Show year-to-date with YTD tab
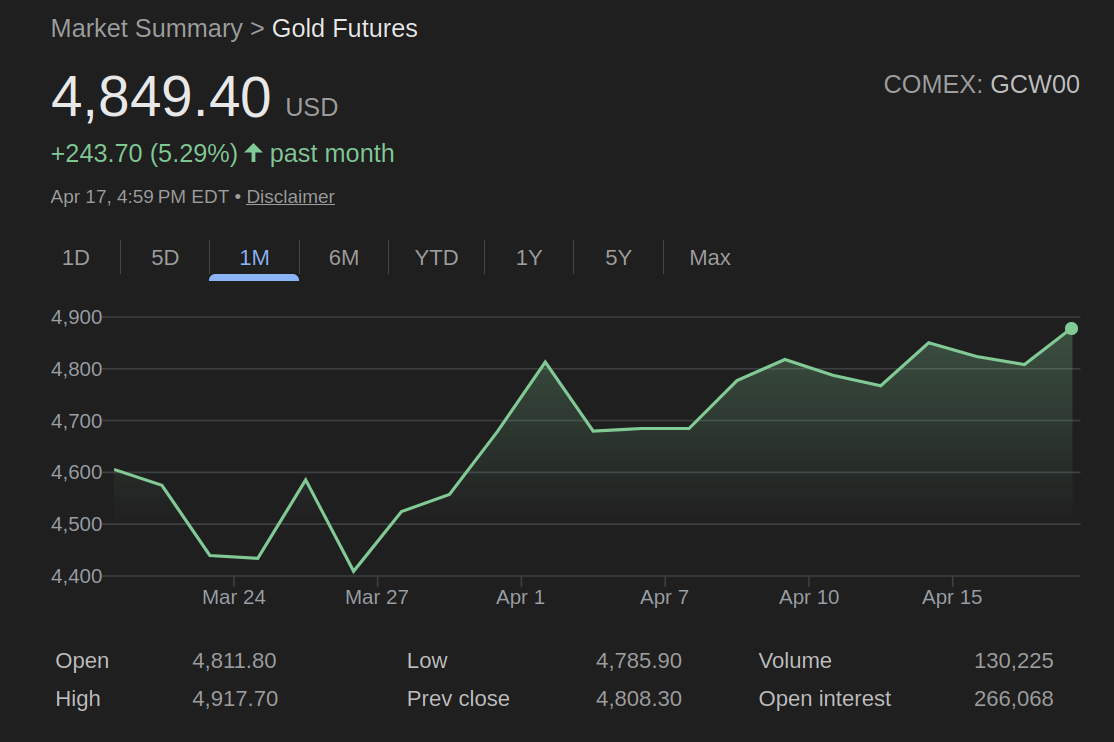Screen dimensions: 1114x742 coord(436,257)
